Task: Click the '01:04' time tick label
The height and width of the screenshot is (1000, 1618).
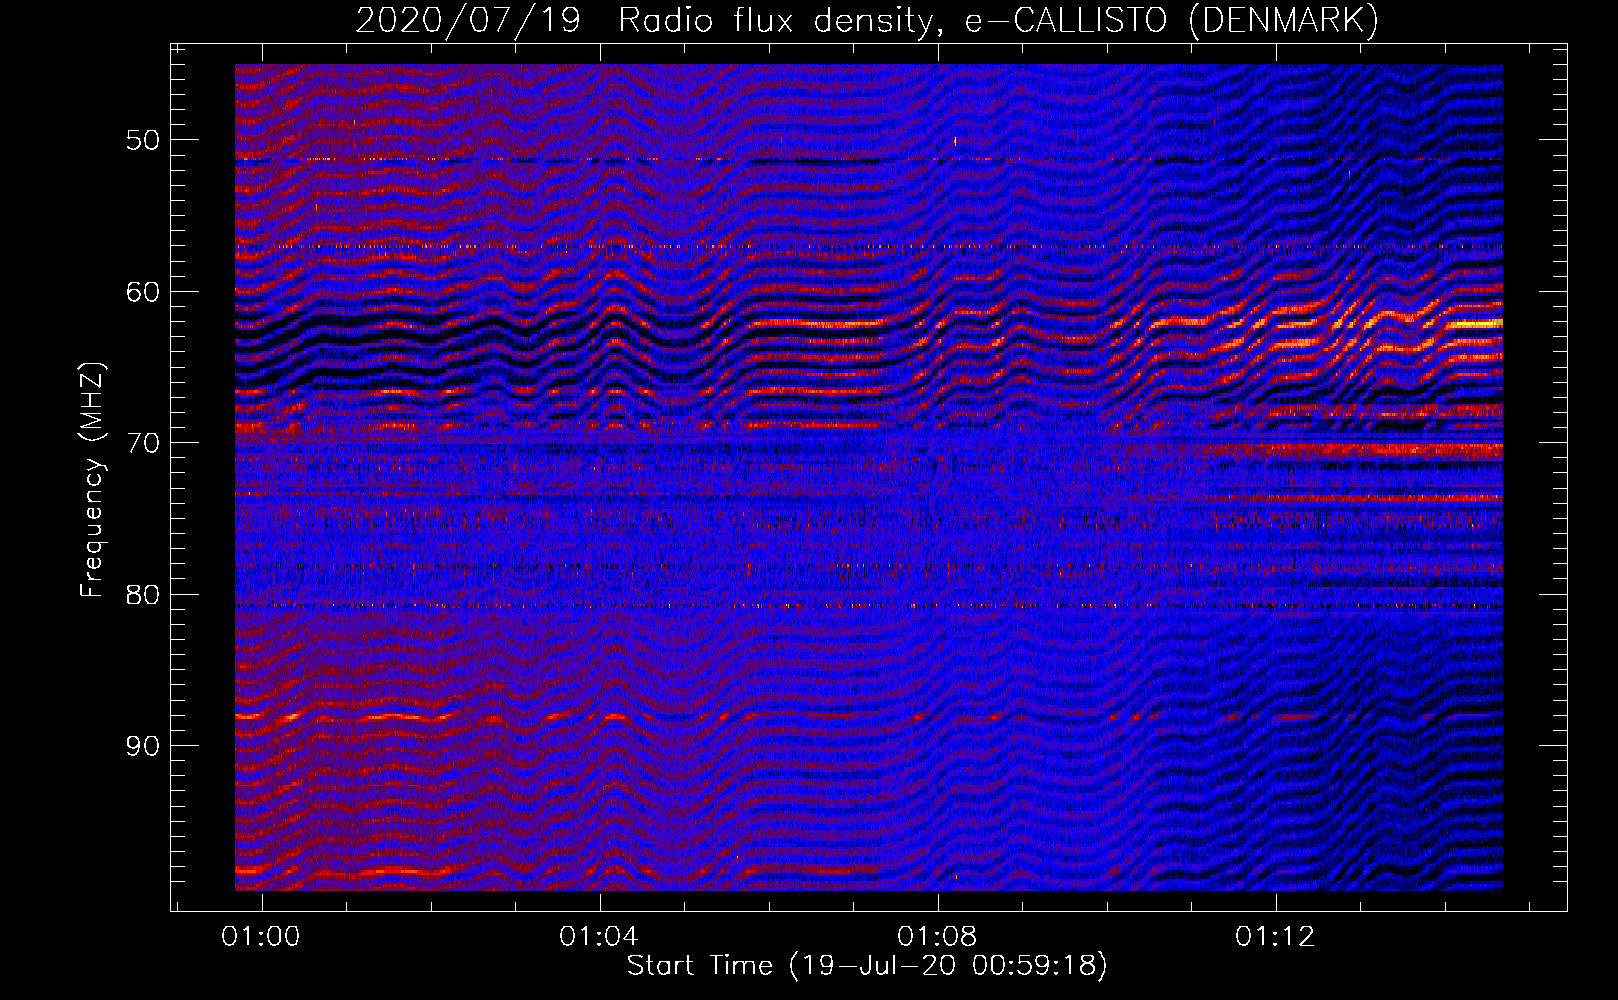Action: coord(599,937)
